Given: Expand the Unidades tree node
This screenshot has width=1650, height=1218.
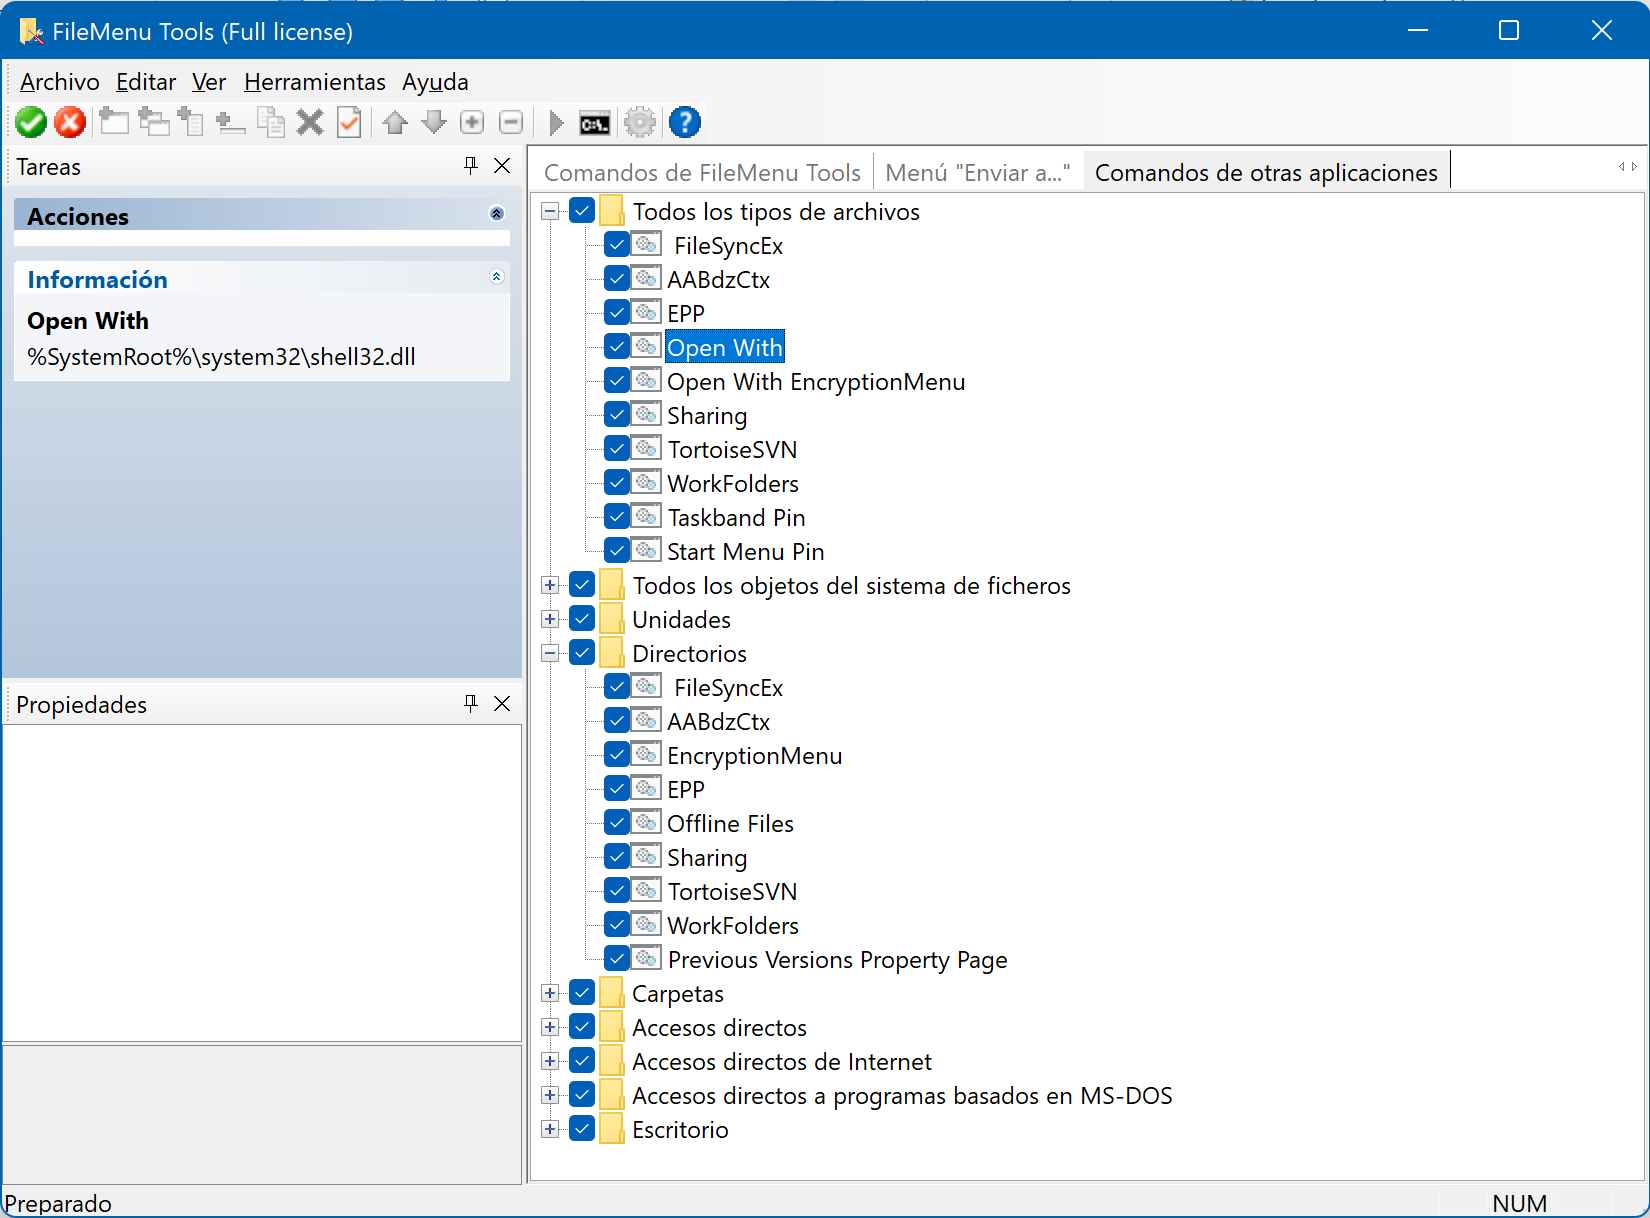Looking at the screenshot, I should pos(550,619).
